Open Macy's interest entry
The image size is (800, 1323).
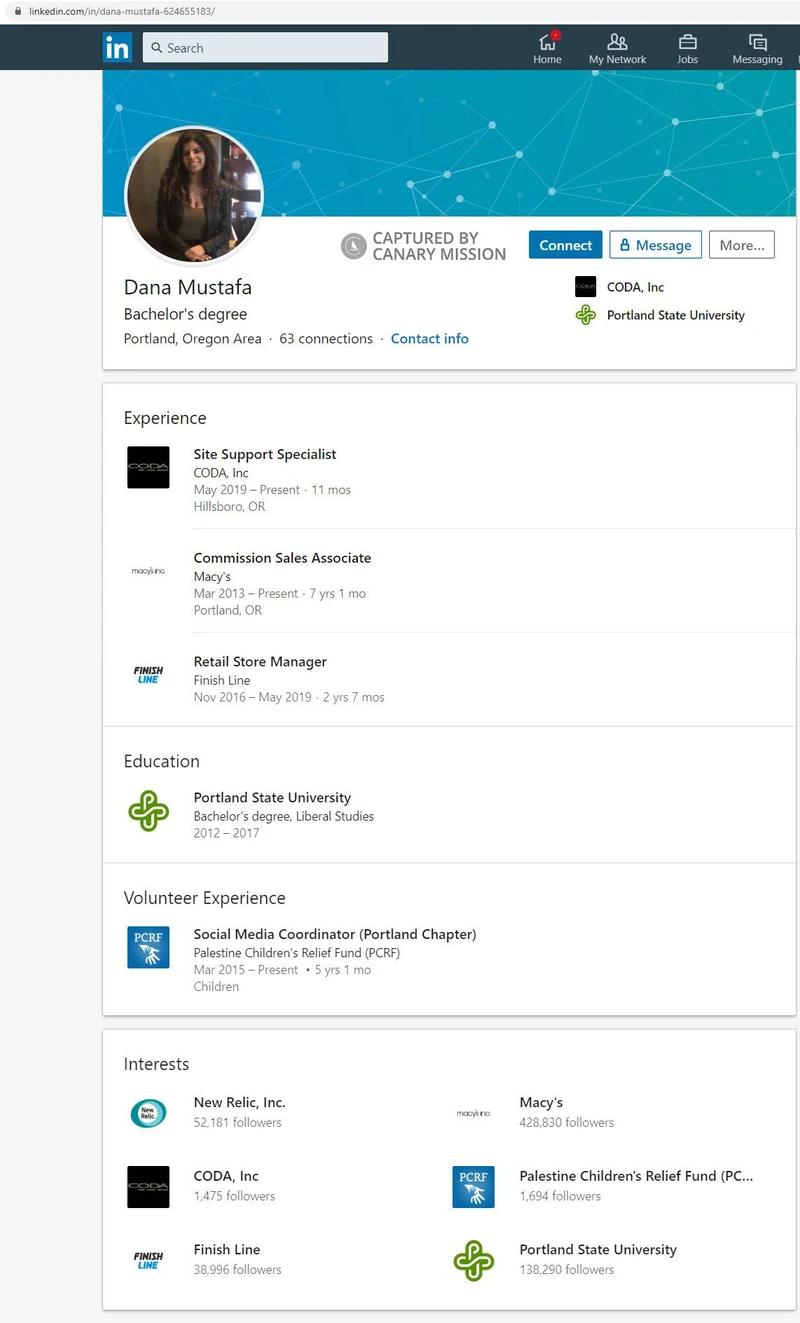point(541,1102)
